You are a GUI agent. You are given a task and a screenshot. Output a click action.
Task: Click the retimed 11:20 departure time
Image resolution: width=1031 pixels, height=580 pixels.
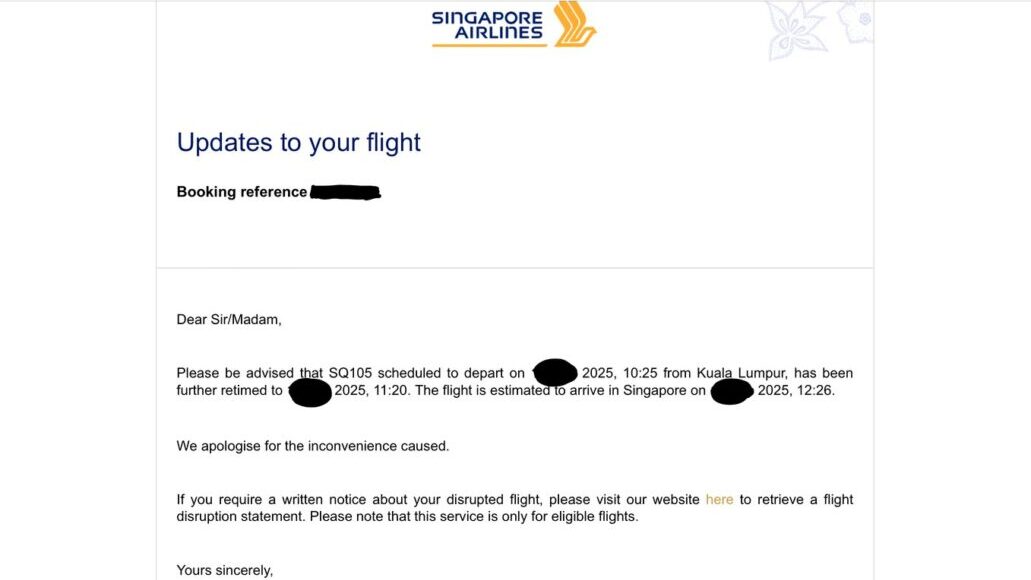[x=390, y=391]
